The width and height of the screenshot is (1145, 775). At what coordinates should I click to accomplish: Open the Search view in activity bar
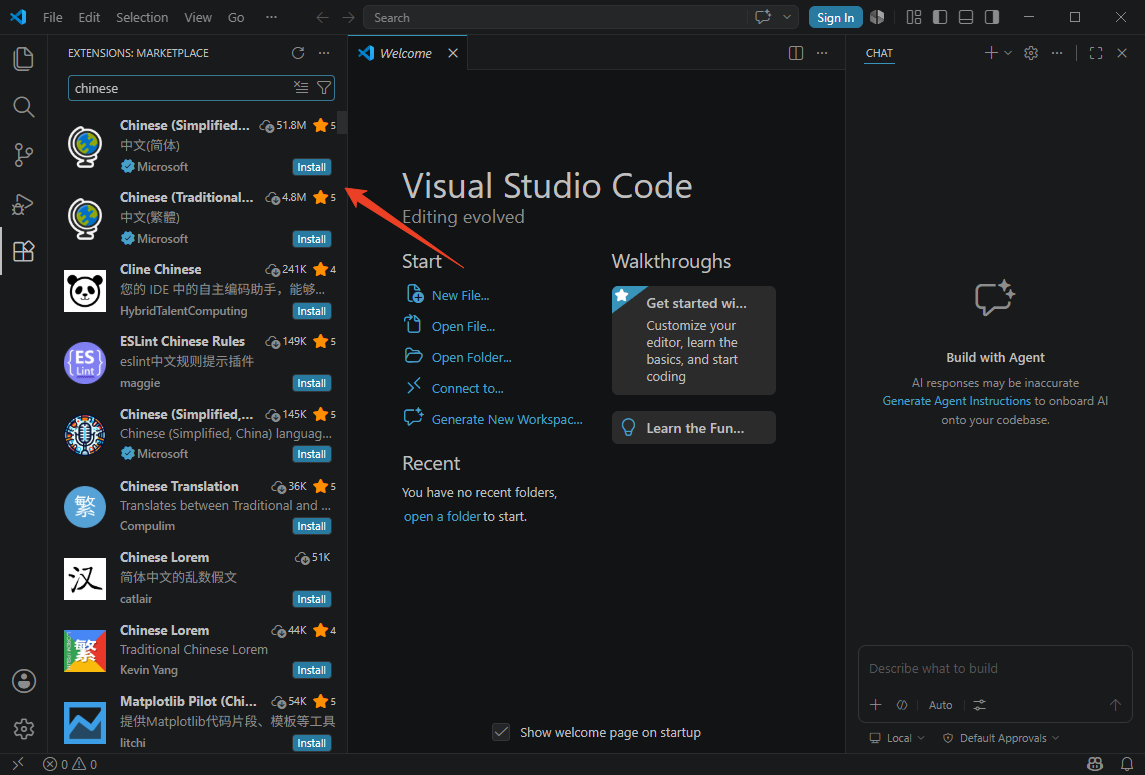click(x=23, y=107)
